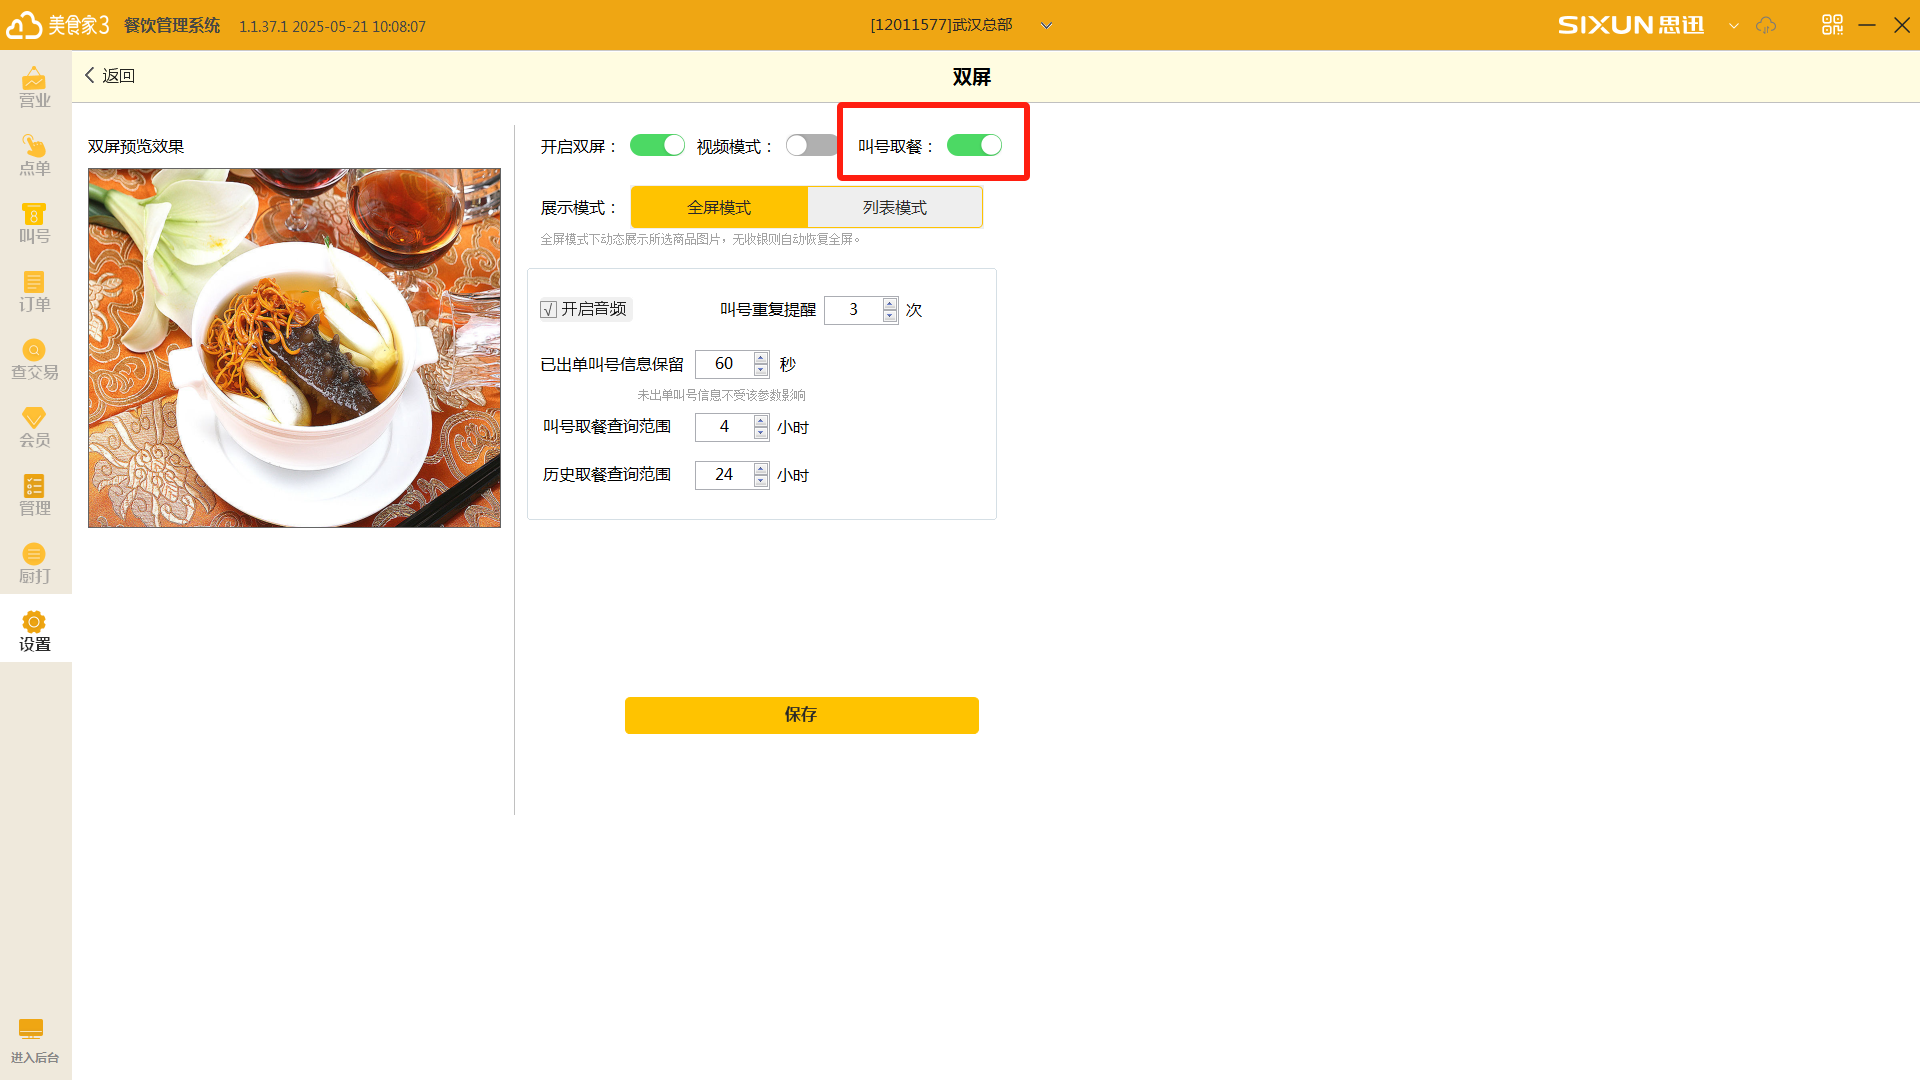Select the 列表模式 display tab

point(895,207)
